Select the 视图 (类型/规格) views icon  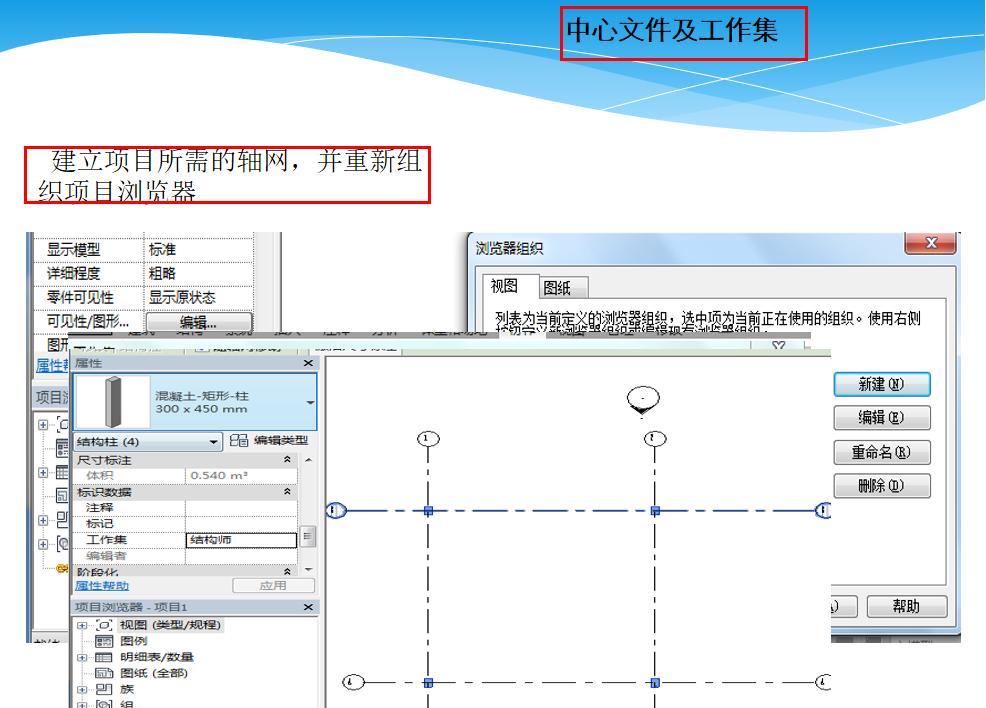(x=104, y=624)
